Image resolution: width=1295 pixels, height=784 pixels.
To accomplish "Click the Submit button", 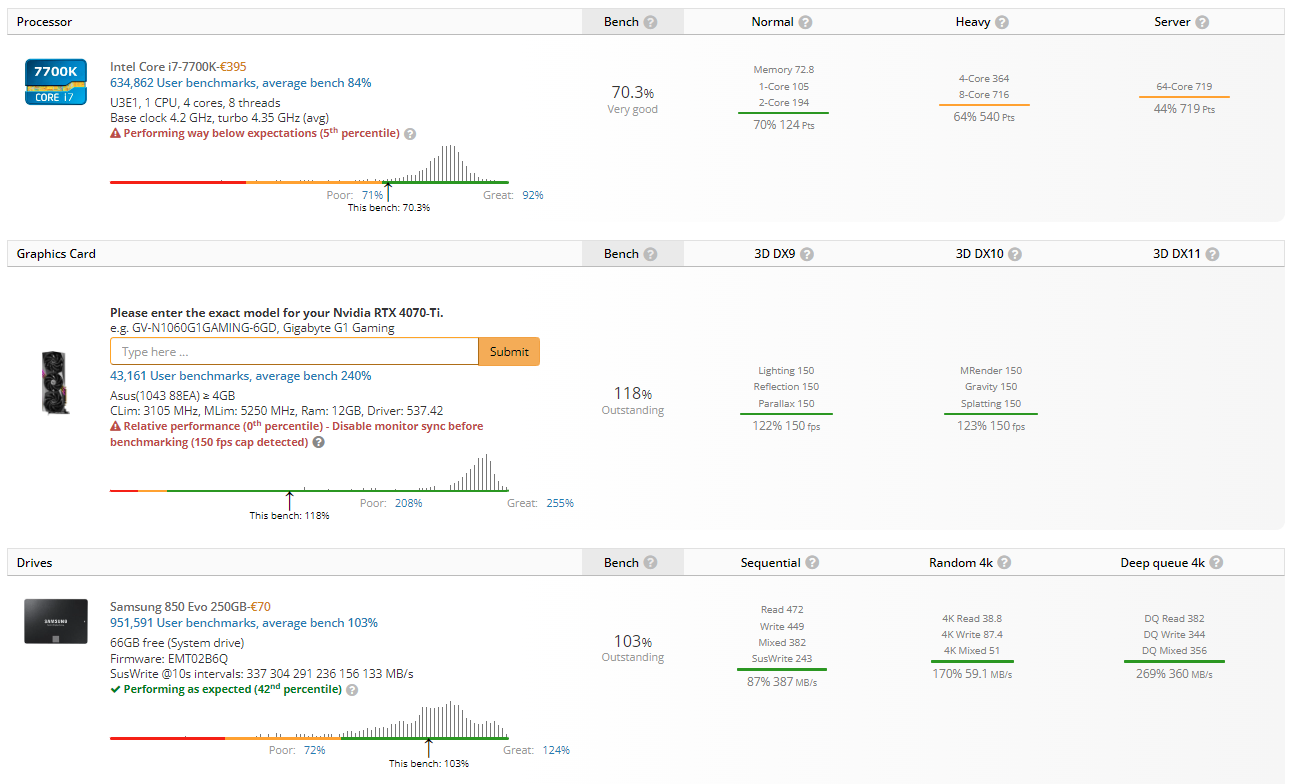I will pos(509,352).
